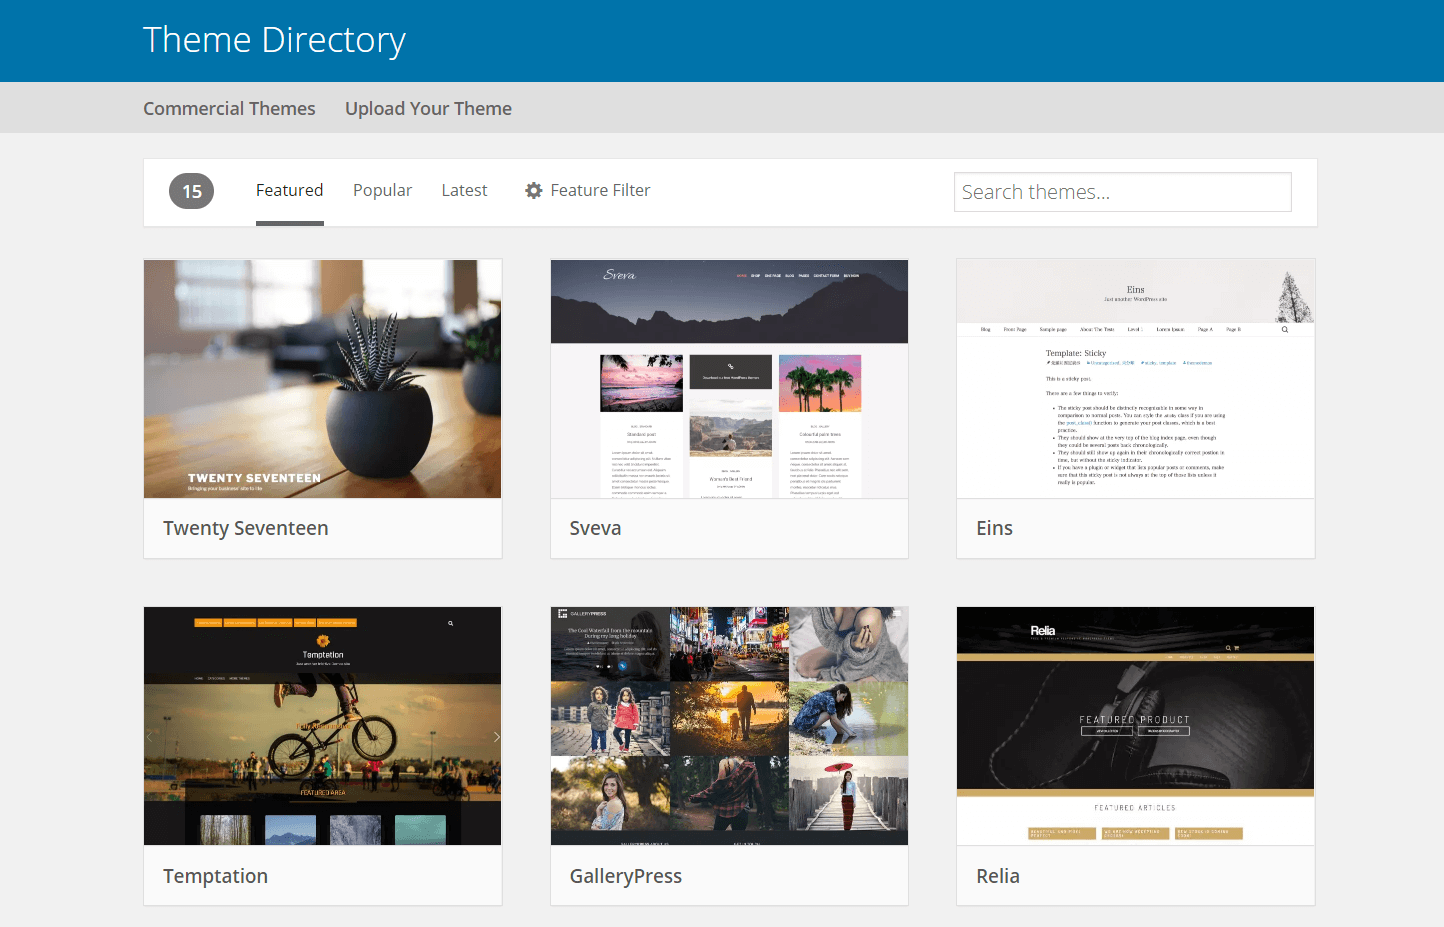Screen dimensions: 1444x927
Task: Switch to the Popular tab
Action: 382,190
